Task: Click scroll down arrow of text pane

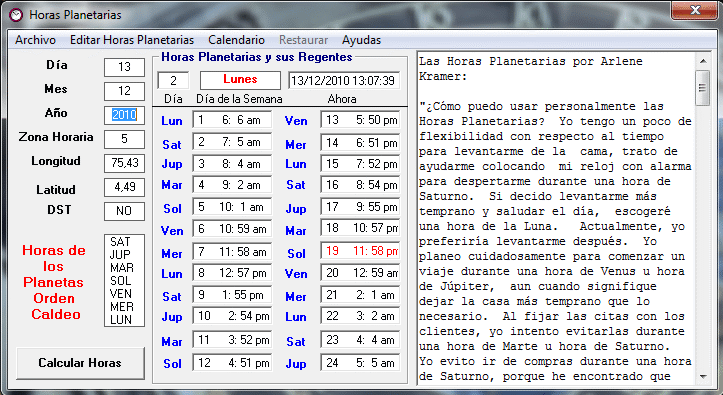Action: 703,377
